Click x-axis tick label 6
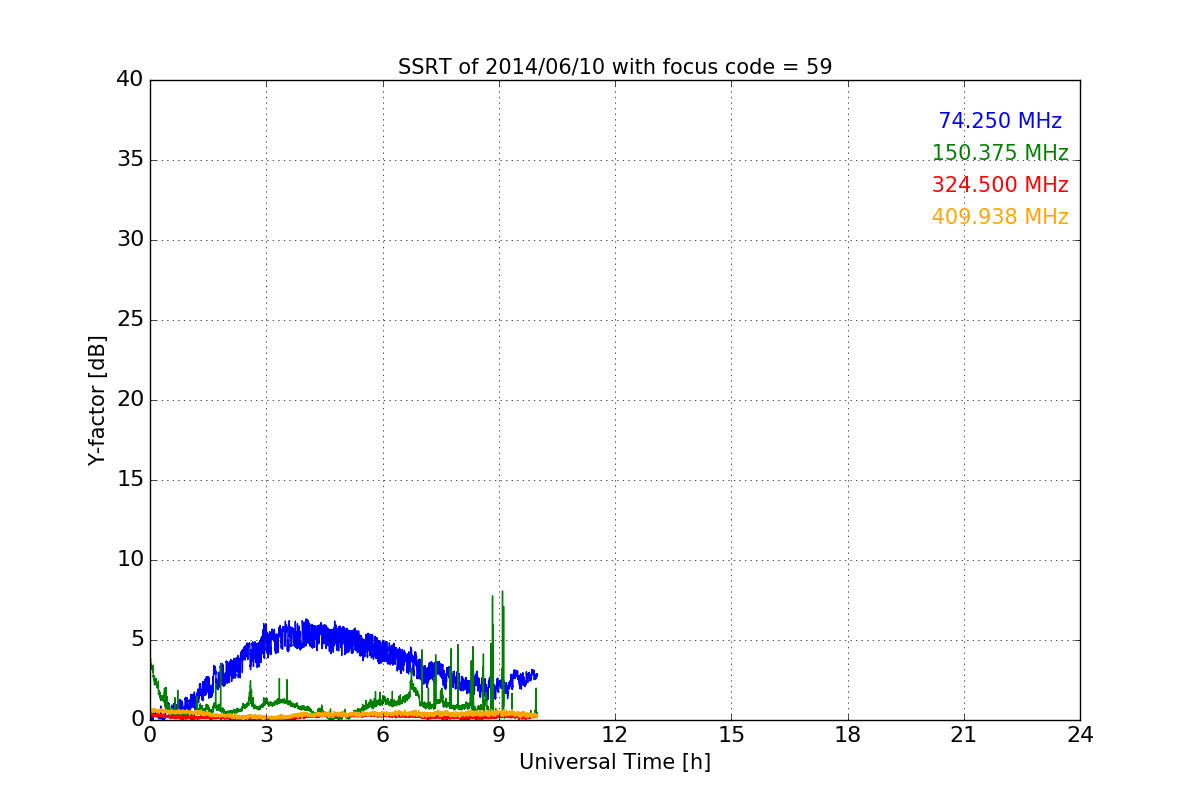The height and width of the screenshot is (800, 1200). click(x=383, y=735)
